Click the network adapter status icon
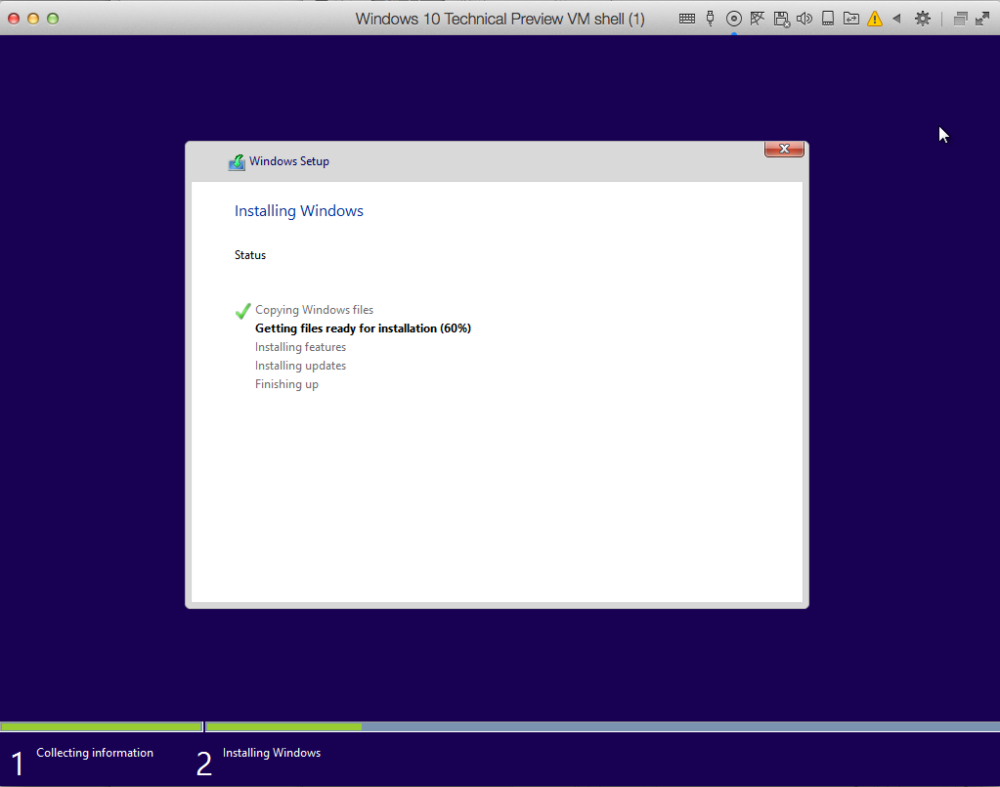This screenshot has width=1000, height=787. pos(757,18)
